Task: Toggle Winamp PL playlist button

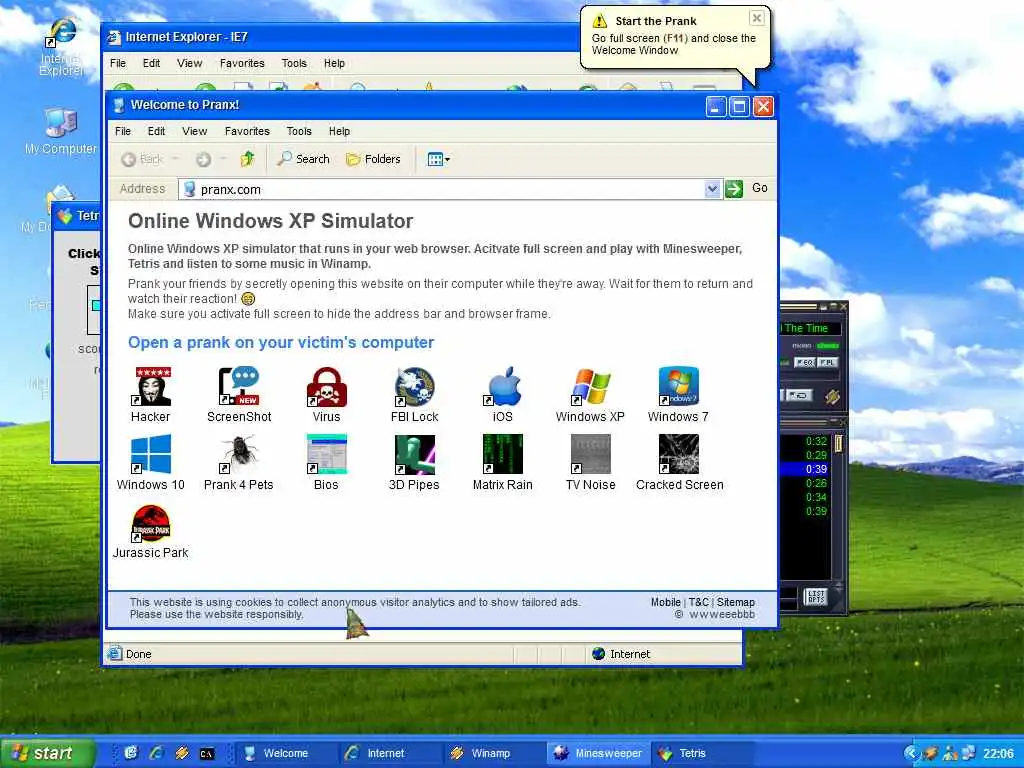Action: (x=827, y=362)
